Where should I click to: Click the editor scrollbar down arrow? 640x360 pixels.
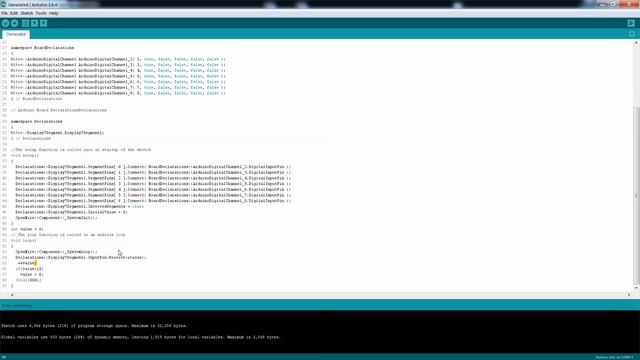pos(636,287)
